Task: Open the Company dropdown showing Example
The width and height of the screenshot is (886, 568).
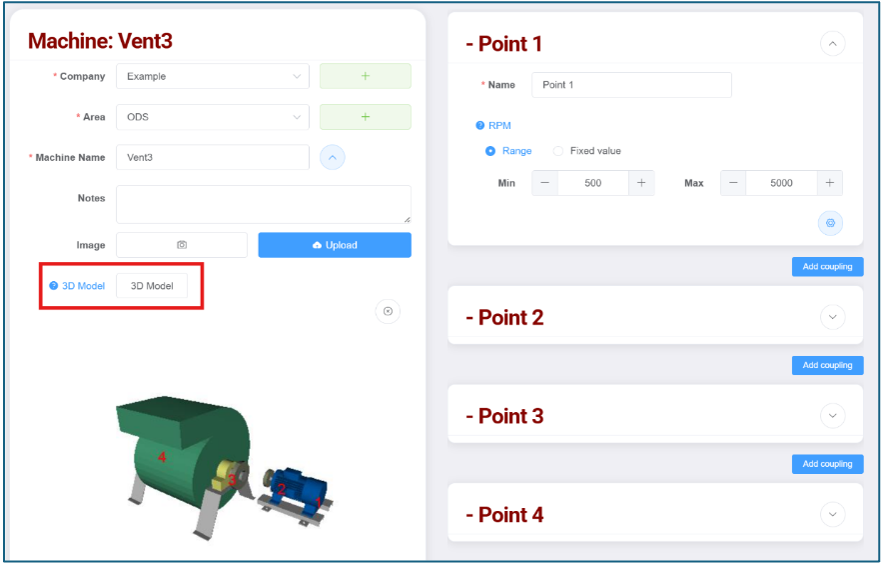Action: click(x=212, y=76)
